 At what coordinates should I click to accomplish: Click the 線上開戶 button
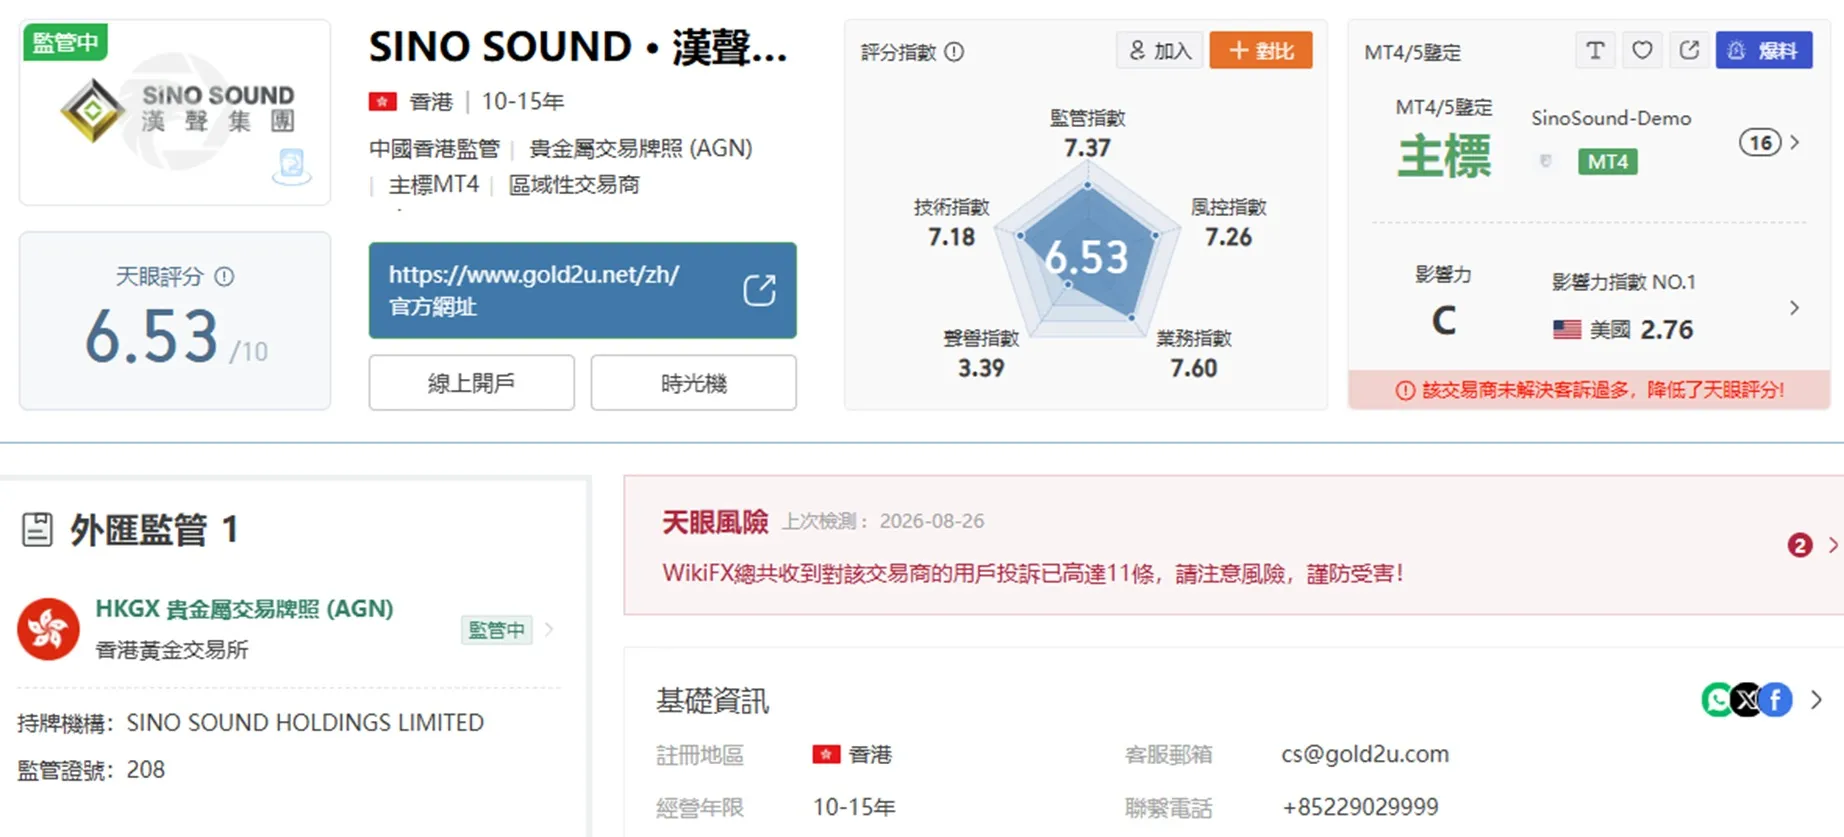471,383
